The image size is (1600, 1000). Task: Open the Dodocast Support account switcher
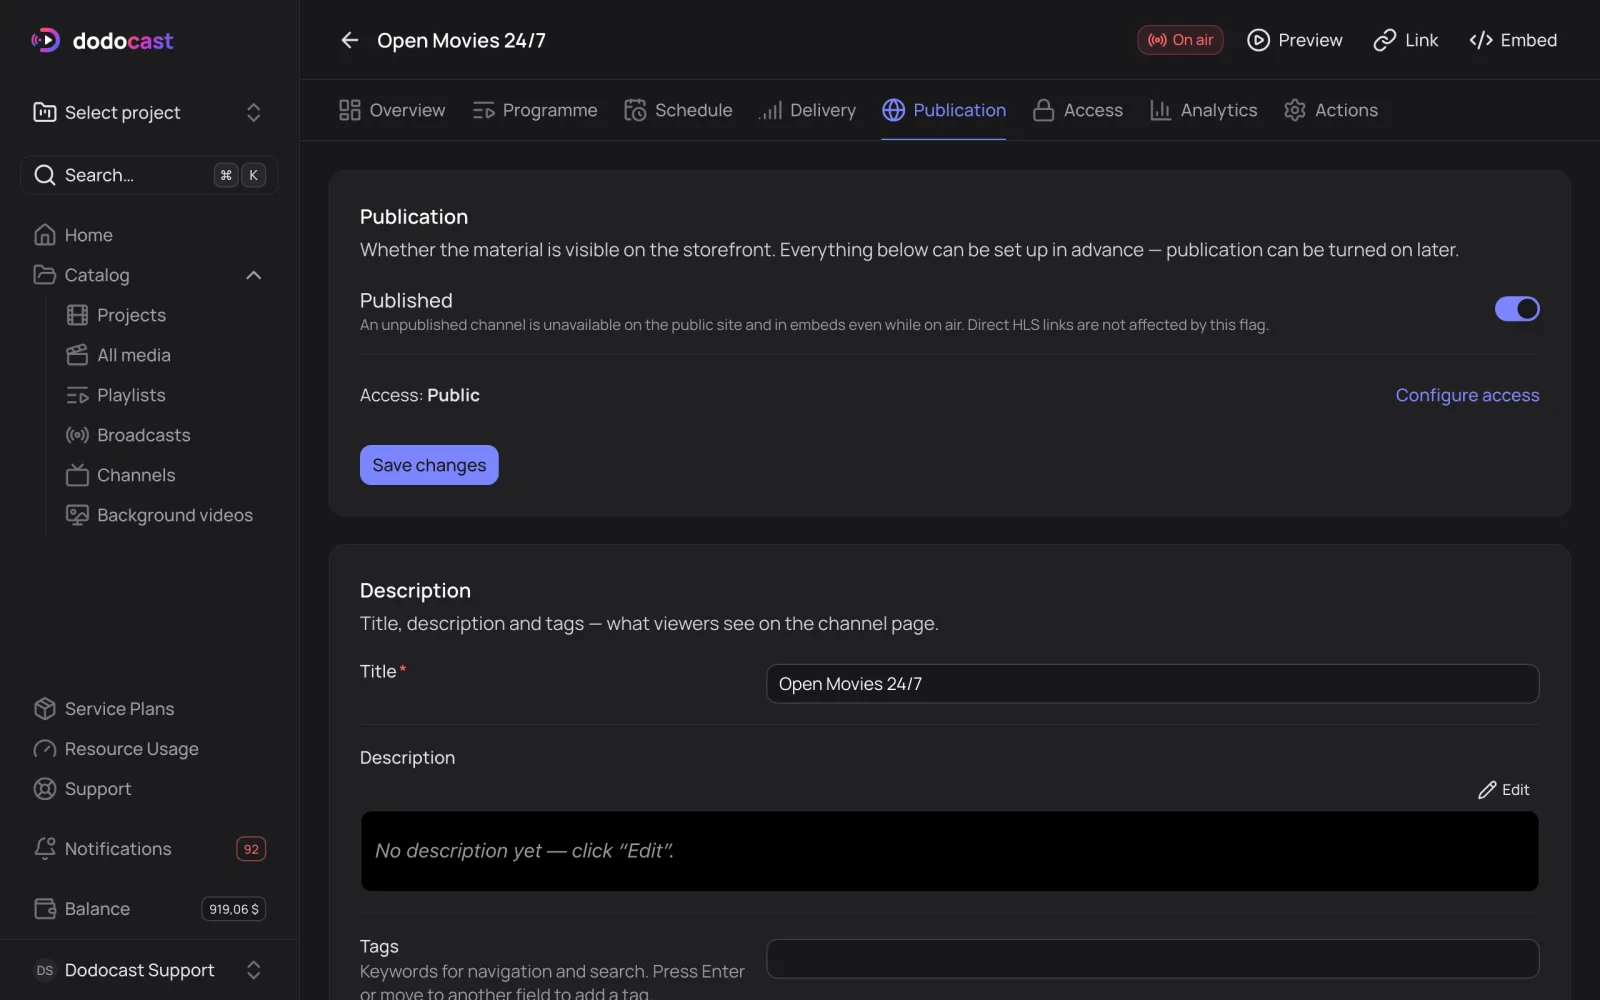[149, 970]
